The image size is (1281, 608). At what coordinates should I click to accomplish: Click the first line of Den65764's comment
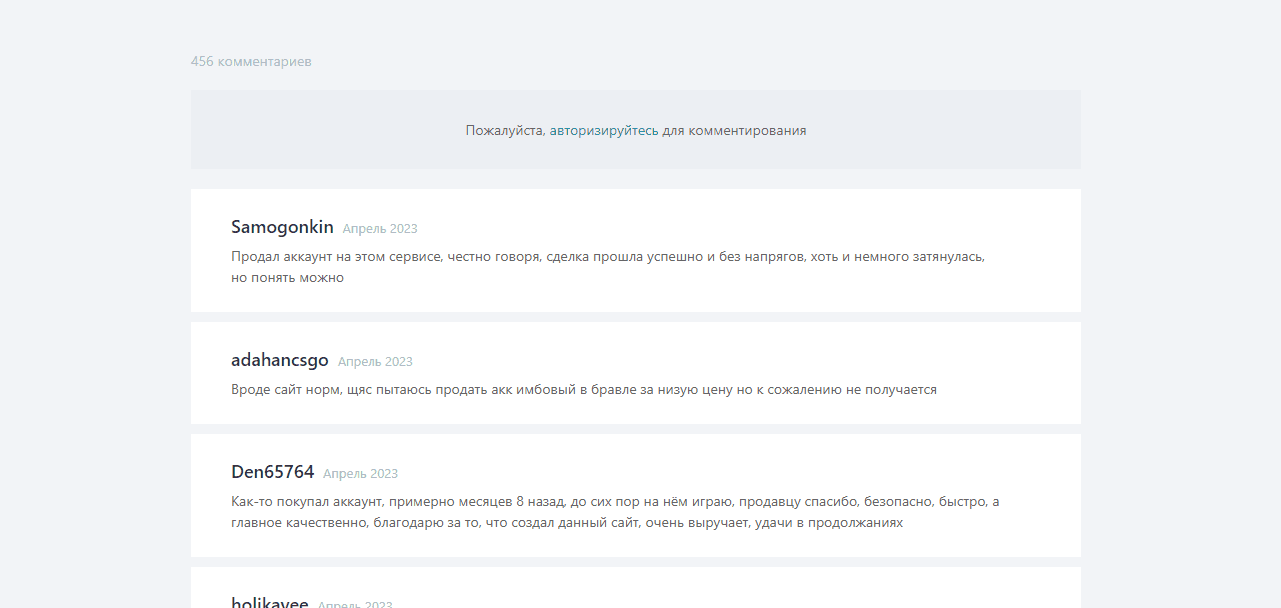pos(614,502)
